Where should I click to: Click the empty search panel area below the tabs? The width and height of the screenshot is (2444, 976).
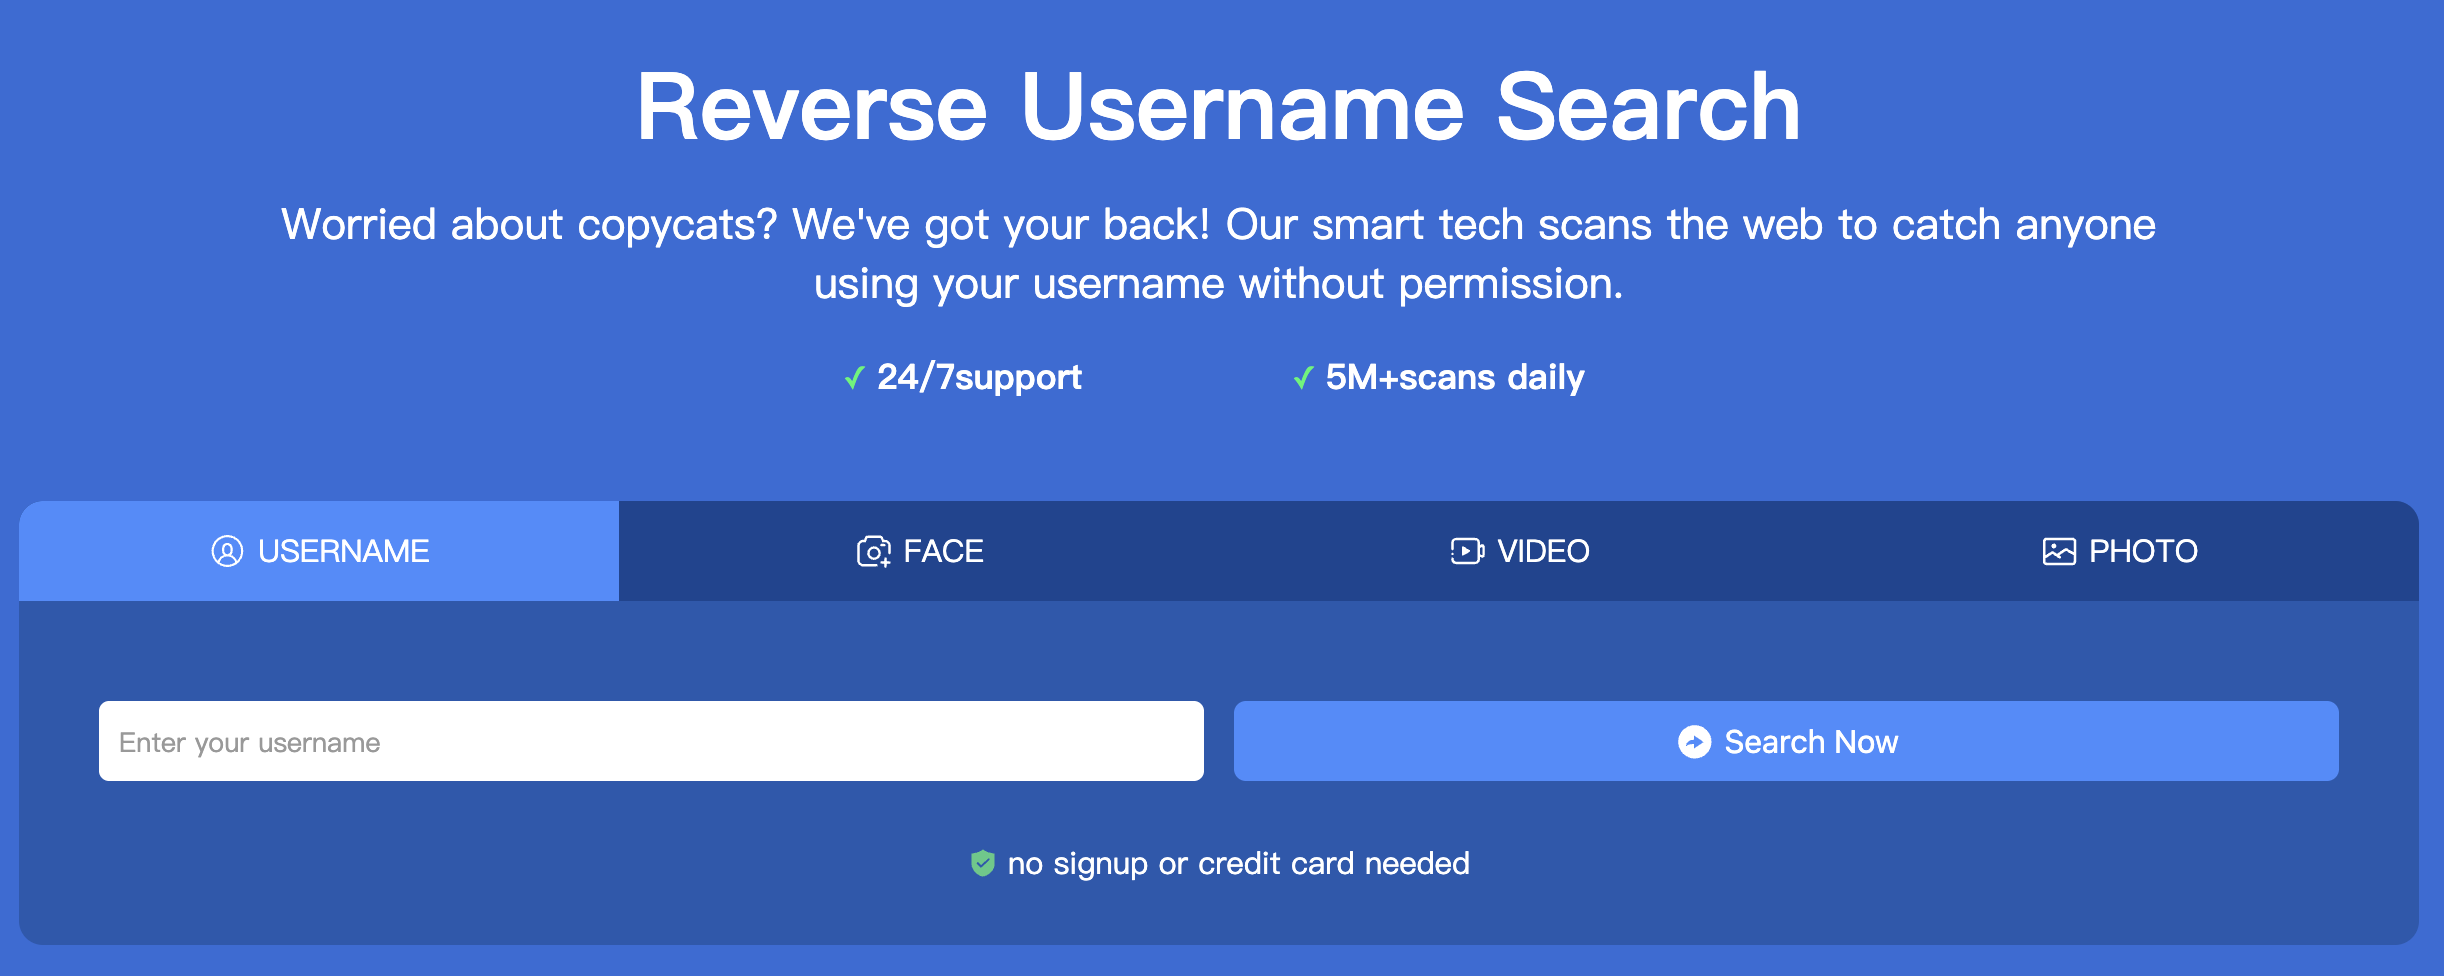click(1218, 650)
